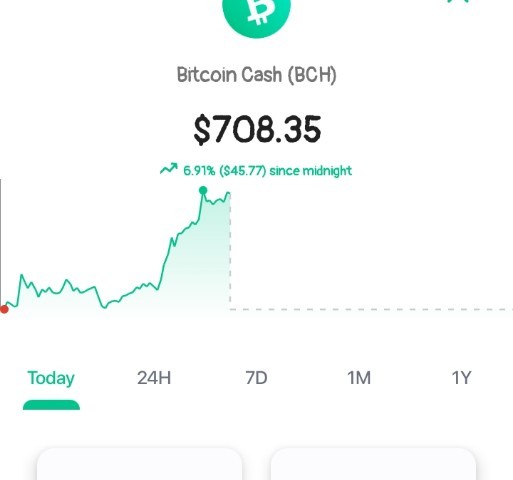513x480 pixels.
Task: Tap the ($45.77) dollar change amount
Action: point(243,171)
